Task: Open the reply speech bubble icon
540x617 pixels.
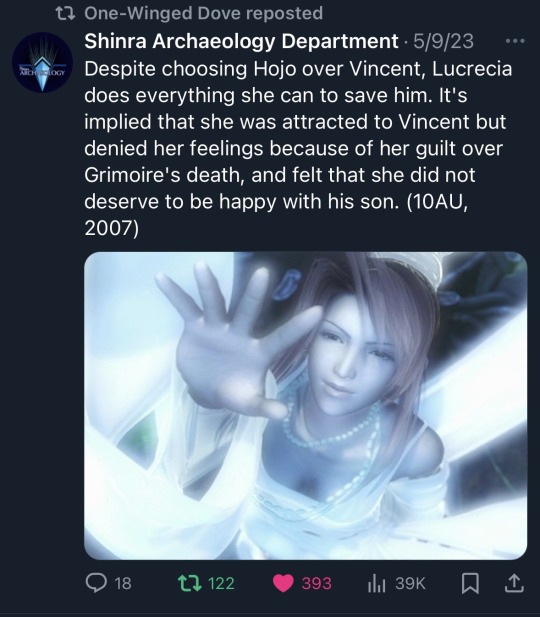Action: point(96,583)
